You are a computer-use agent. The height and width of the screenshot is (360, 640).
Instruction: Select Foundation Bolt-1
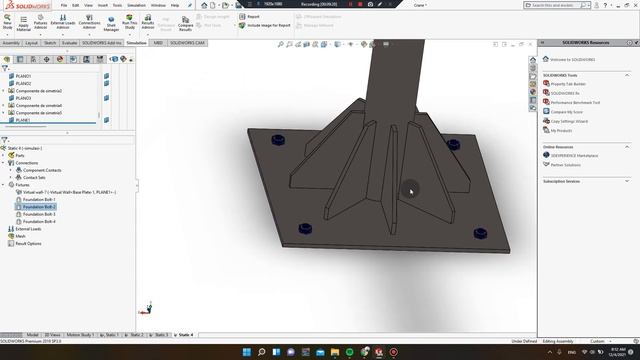[x=35, y=200]
